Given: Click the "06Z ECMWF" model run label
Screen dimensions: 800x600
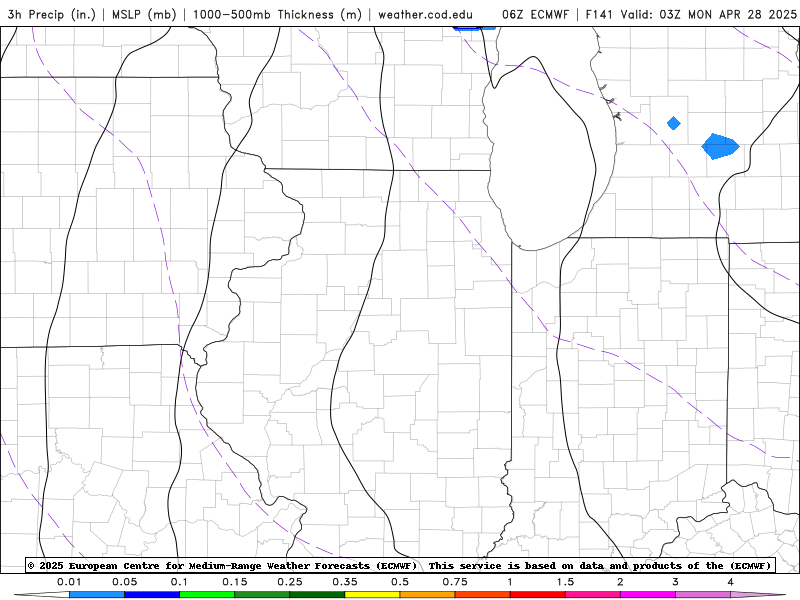Looking at the screenshot, I should pos(535,14).
